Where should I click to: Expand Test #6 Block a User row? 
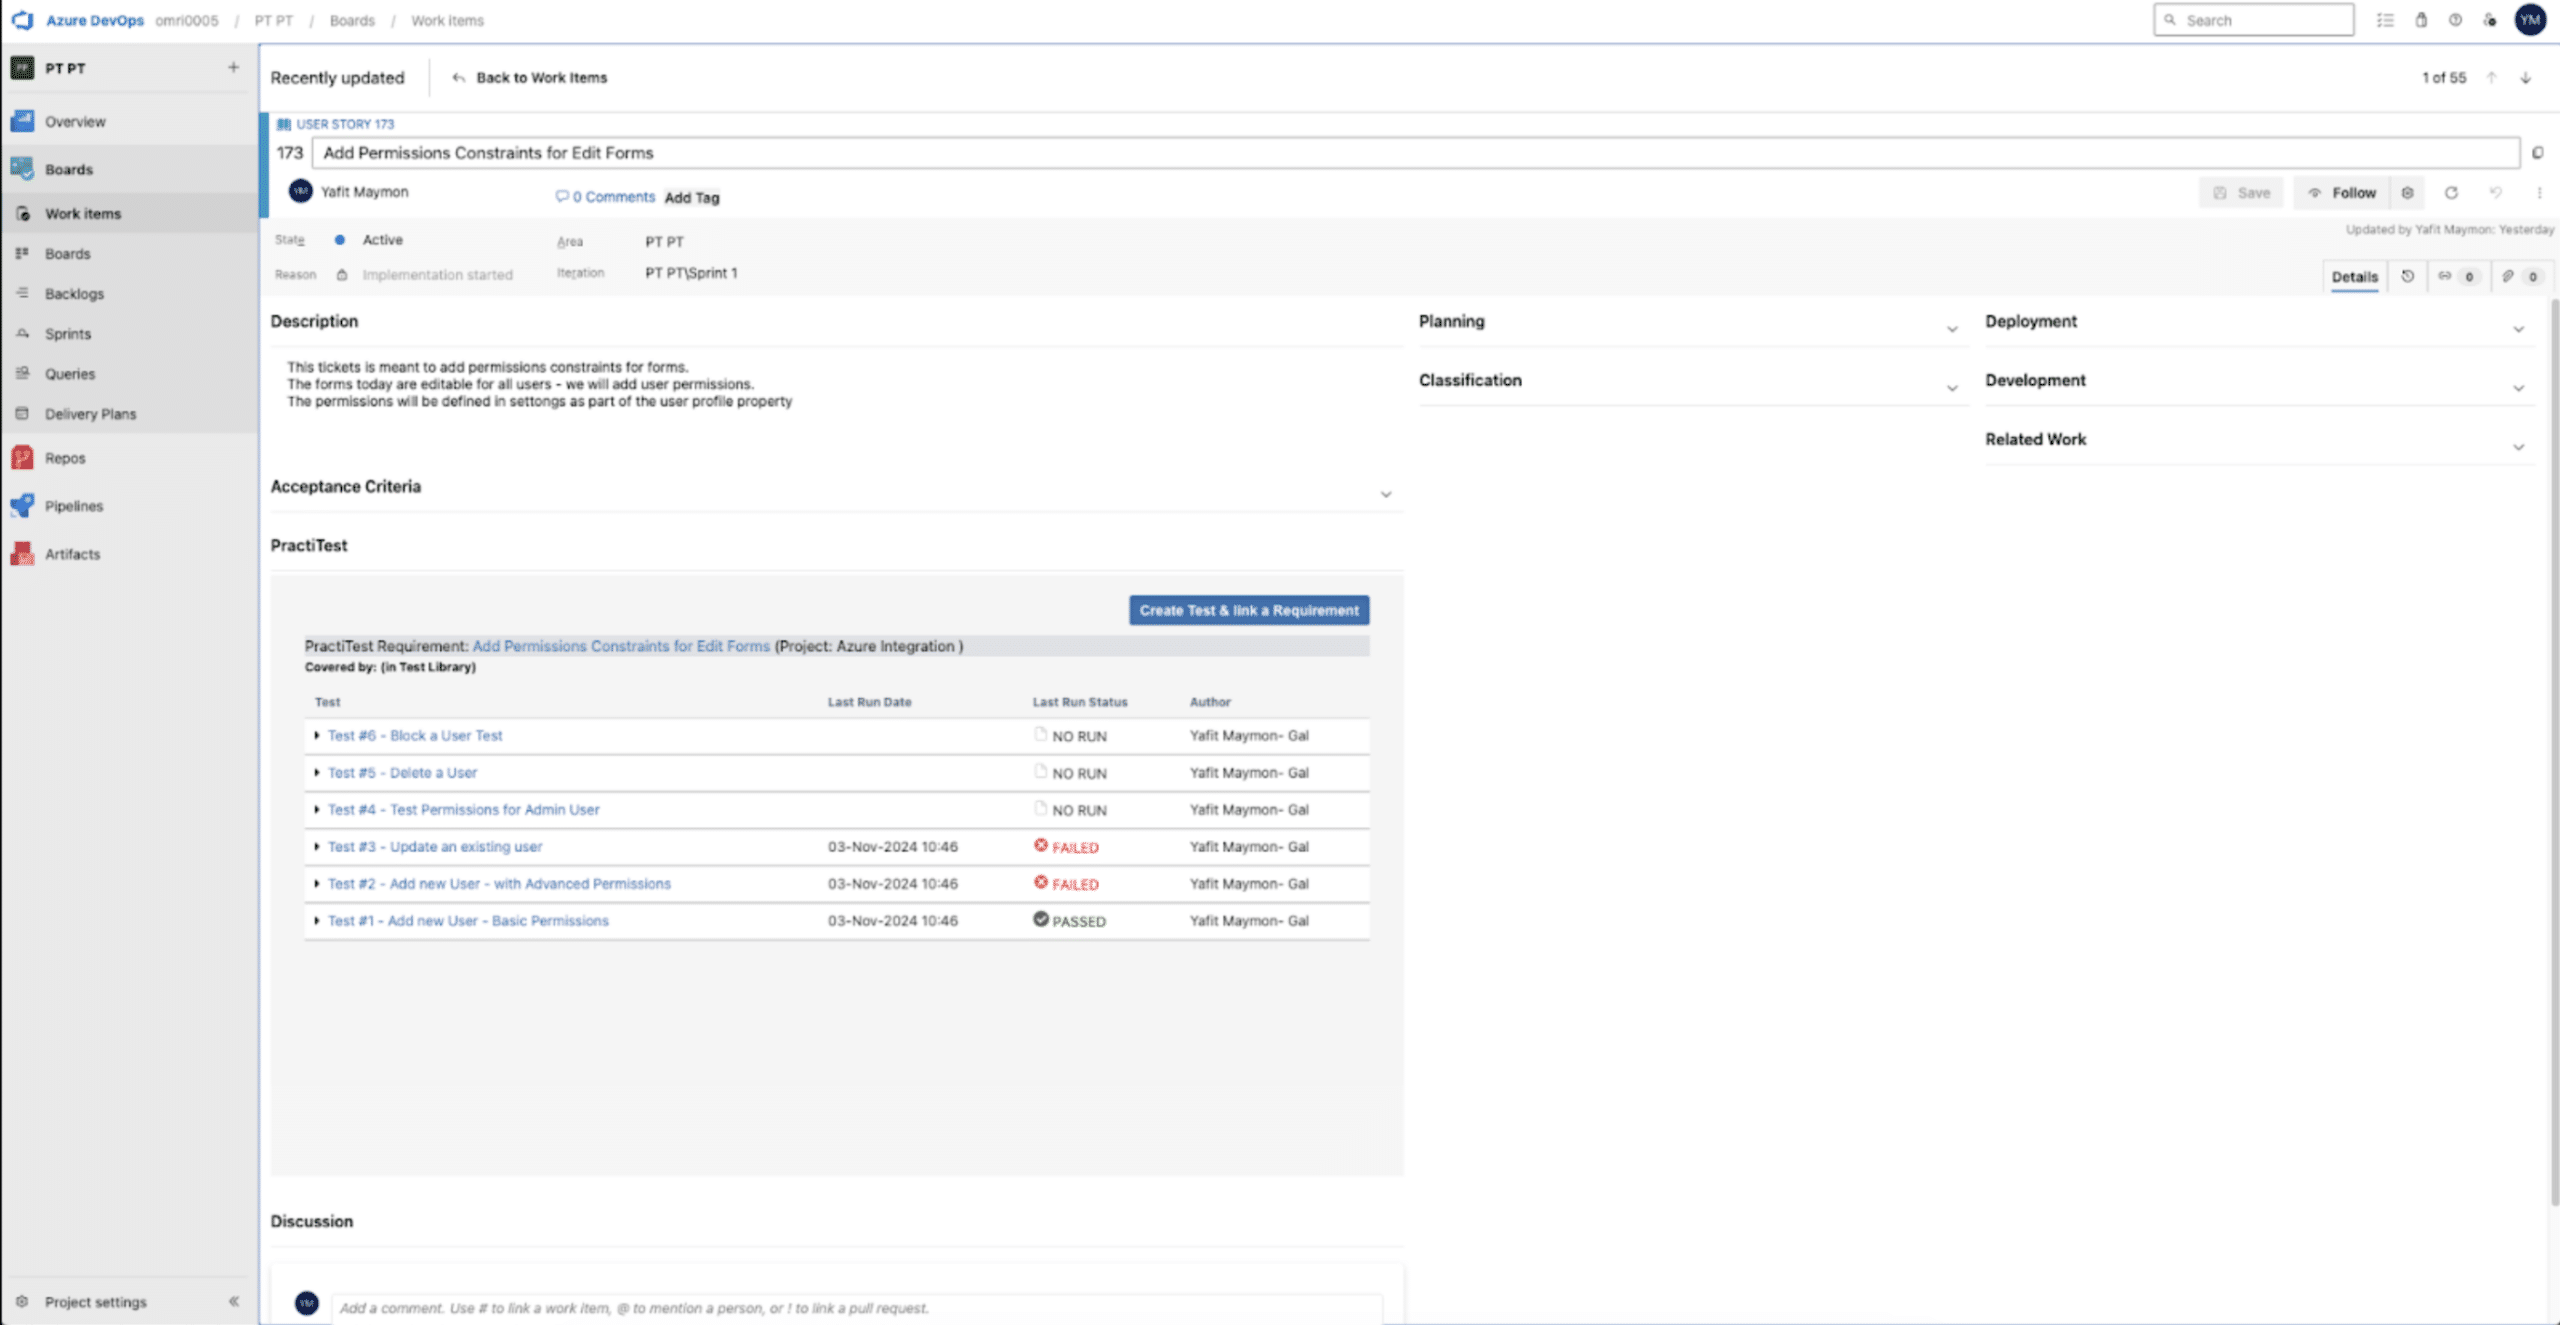[317, 736]
